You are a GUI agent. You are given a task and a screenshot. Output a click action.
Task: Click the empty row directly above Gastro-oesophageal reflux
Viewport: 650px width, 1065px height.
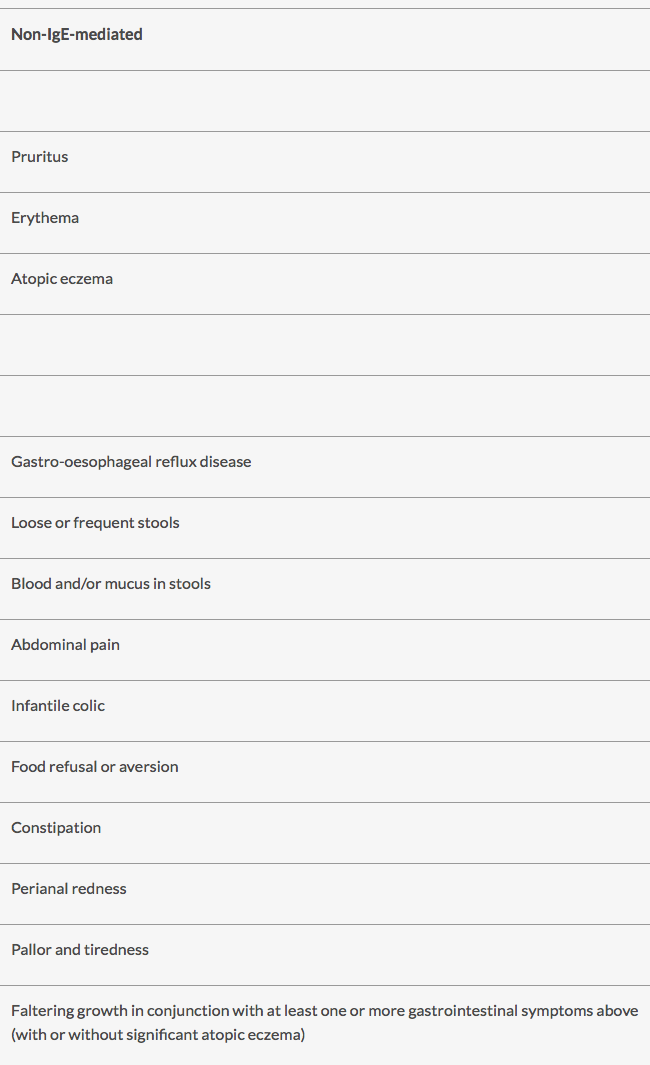[325, 405]
